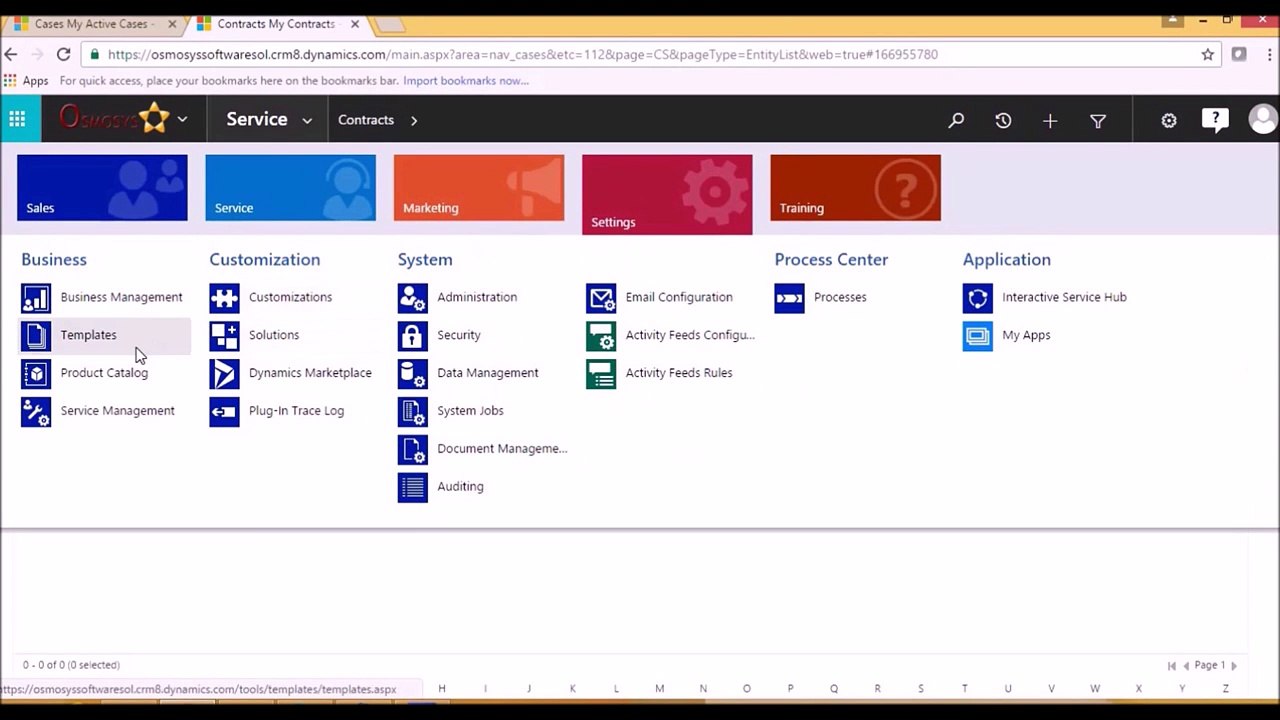The image size is (1280, 720).
Task: Open the Document Management icon
Action: 413,450
